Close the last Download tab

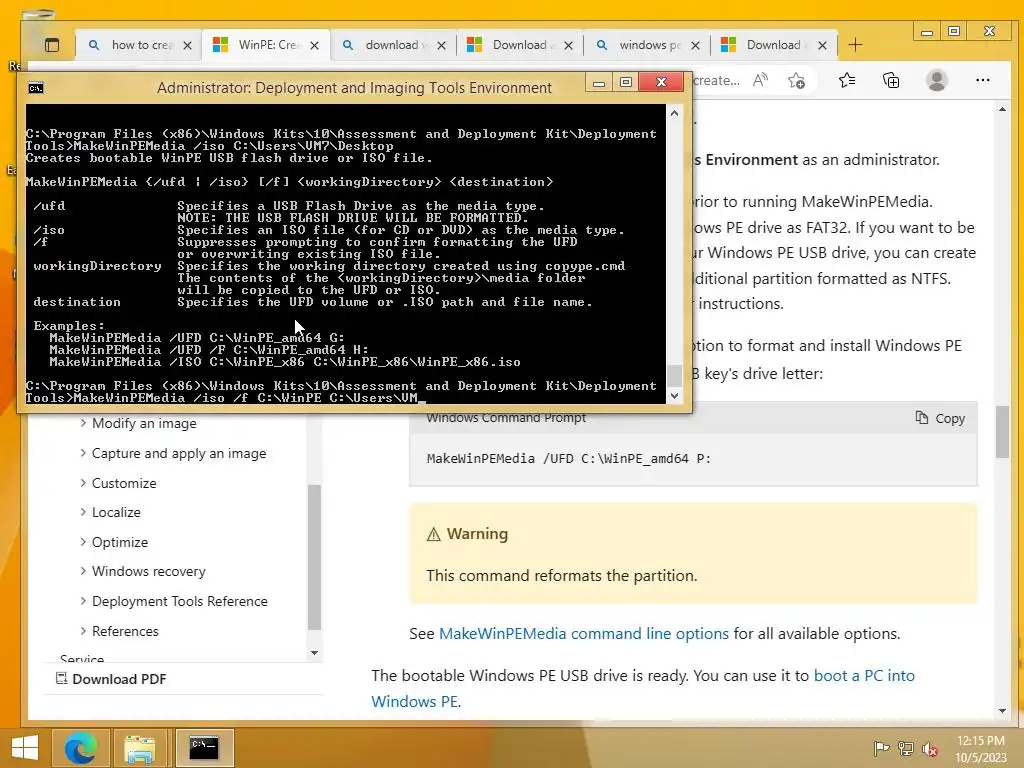[822, 46]
